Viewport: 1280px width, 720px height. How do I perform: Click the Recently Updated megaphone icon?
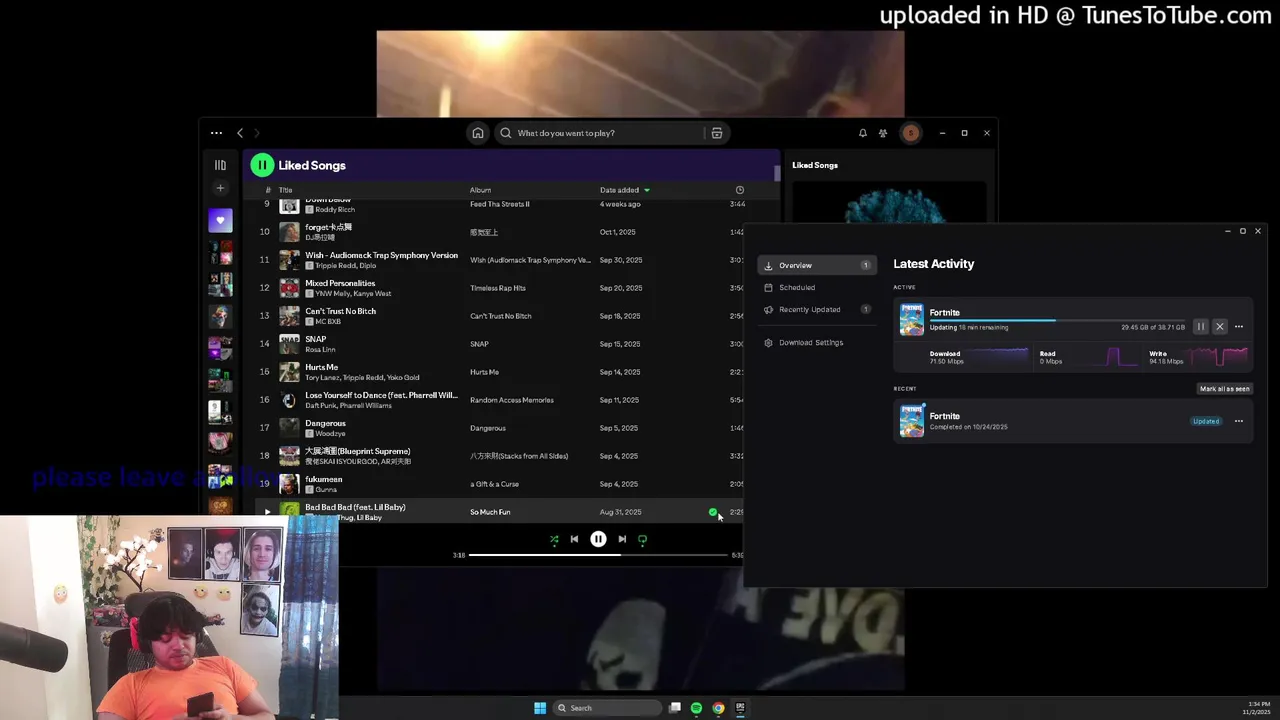click(x=768, y=309)
